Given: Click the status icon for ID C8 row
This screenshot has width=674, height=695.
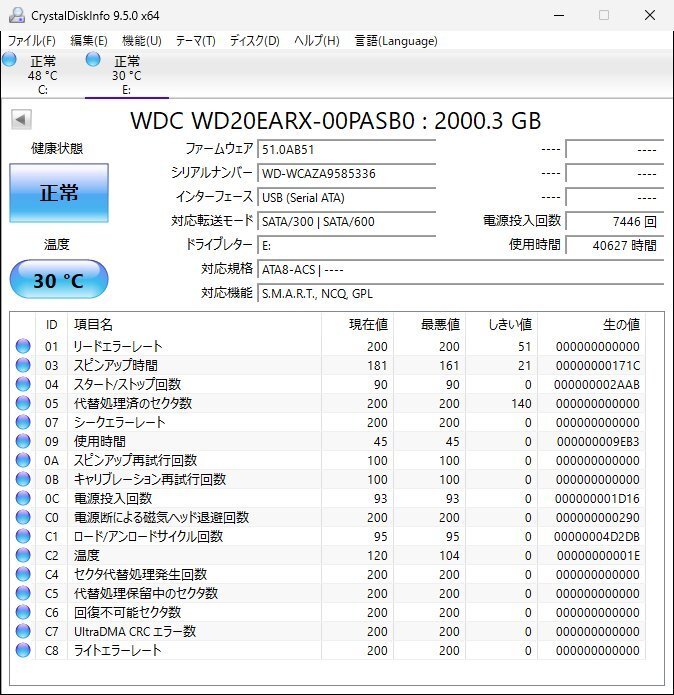Looking at the screenshot, I should pos(23,650).
